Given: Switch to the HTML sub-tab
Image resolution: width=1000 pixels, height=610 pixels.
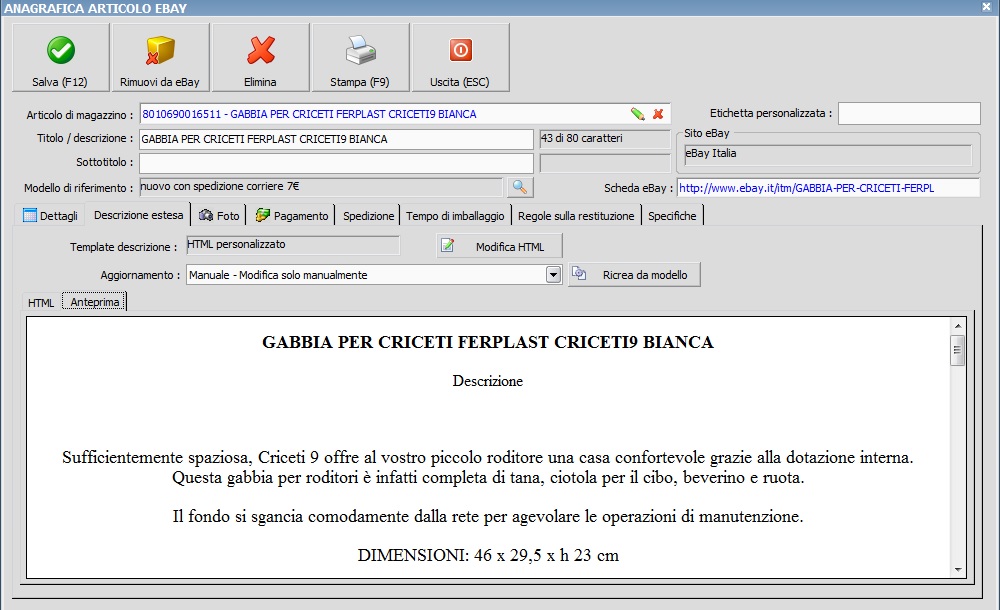Looking at the screenshot, I should (x=41, y=302).
